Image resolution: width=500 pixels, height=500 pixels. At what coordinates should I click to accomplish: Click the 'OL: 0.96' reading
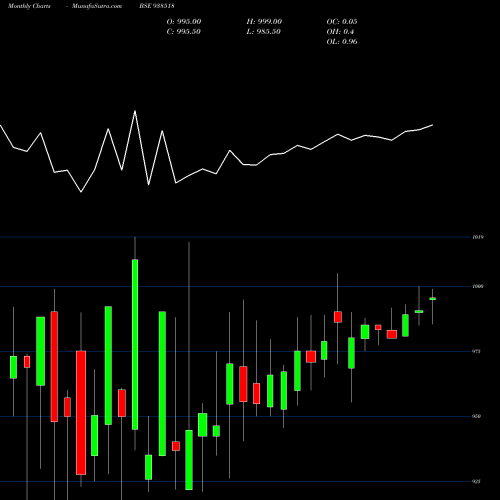tap(342, 42)
